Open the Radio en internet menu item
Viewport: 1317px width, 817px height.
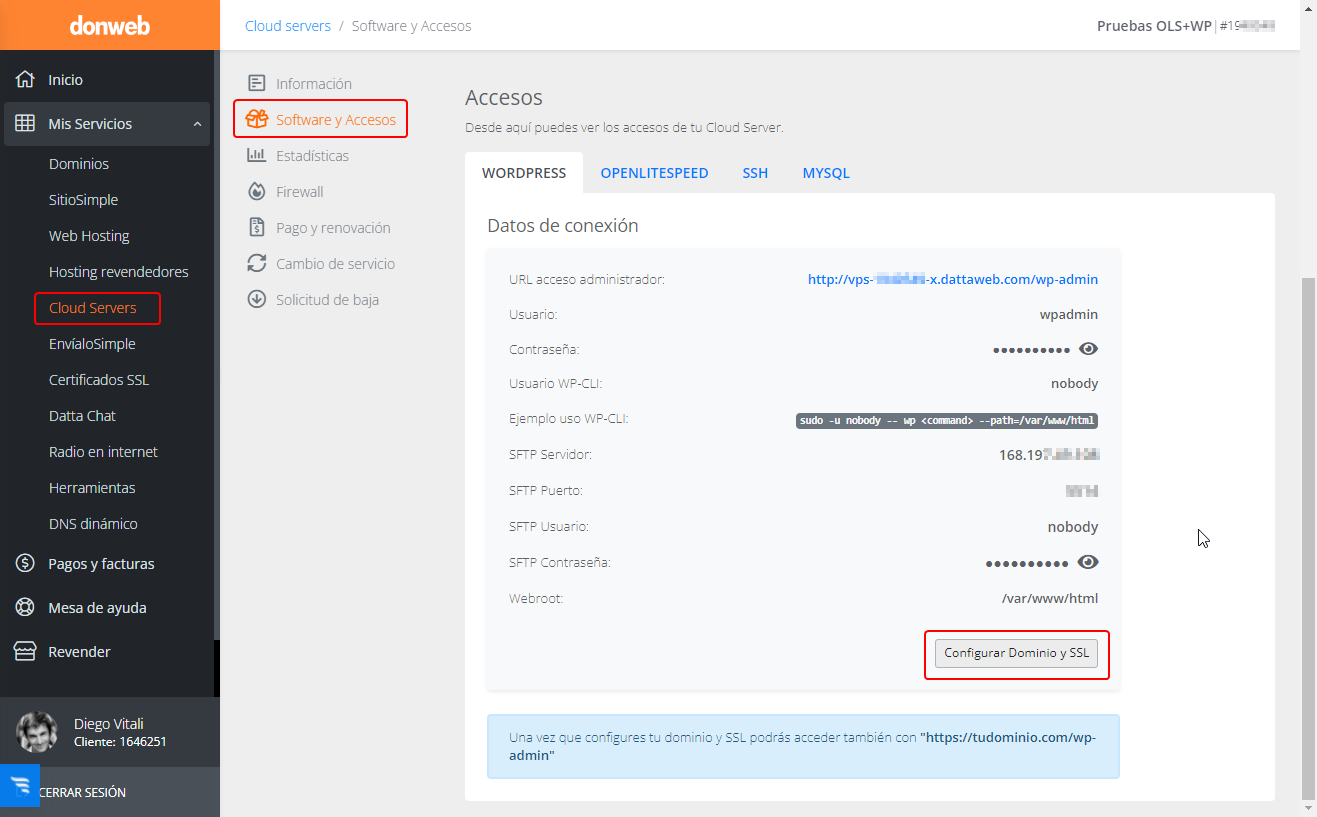point(103,452)
